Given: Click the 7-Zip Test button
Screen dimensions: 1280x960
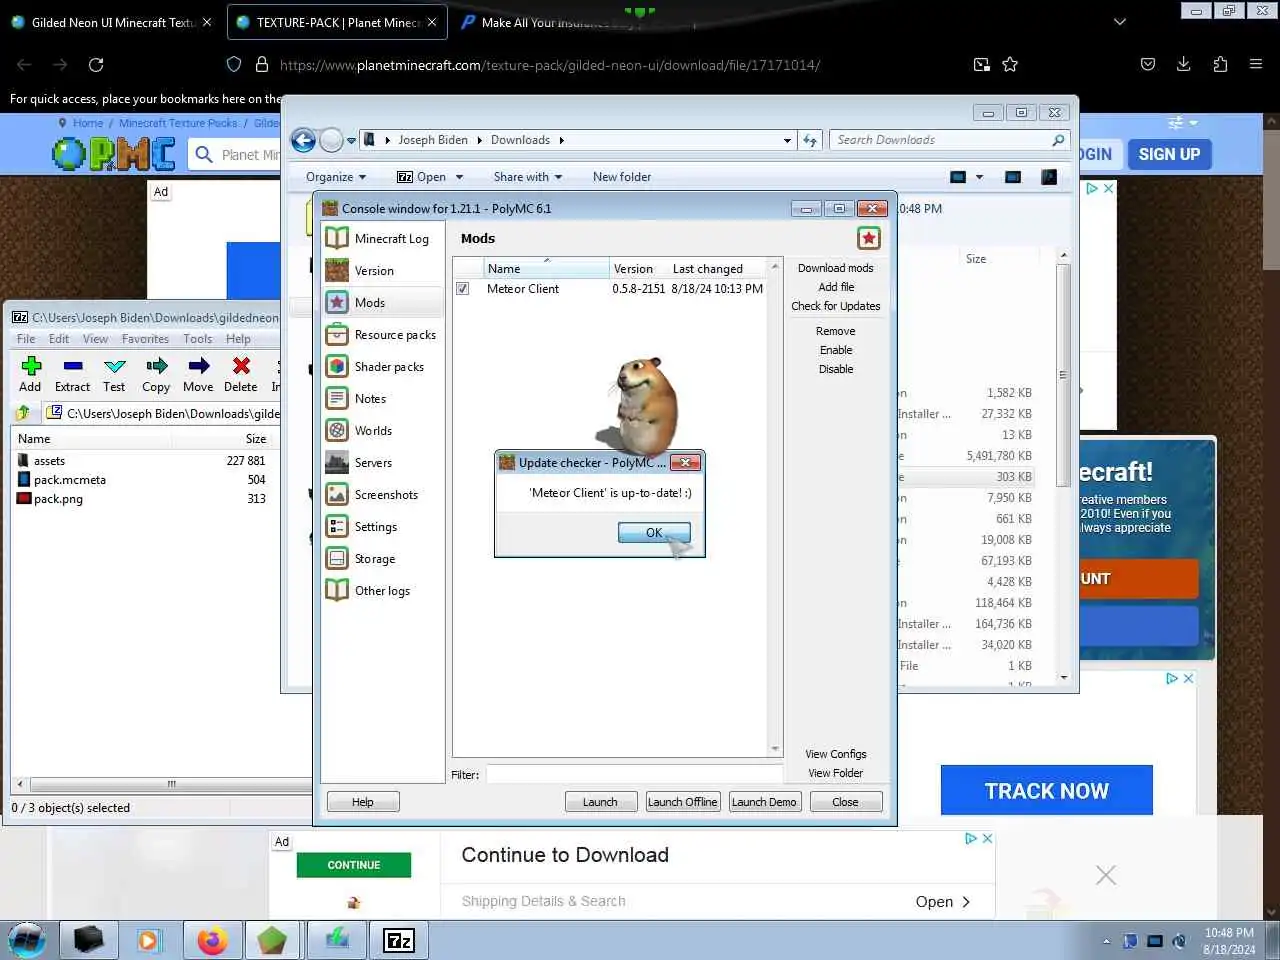Looking at the screenshot, I should point(114,375).
